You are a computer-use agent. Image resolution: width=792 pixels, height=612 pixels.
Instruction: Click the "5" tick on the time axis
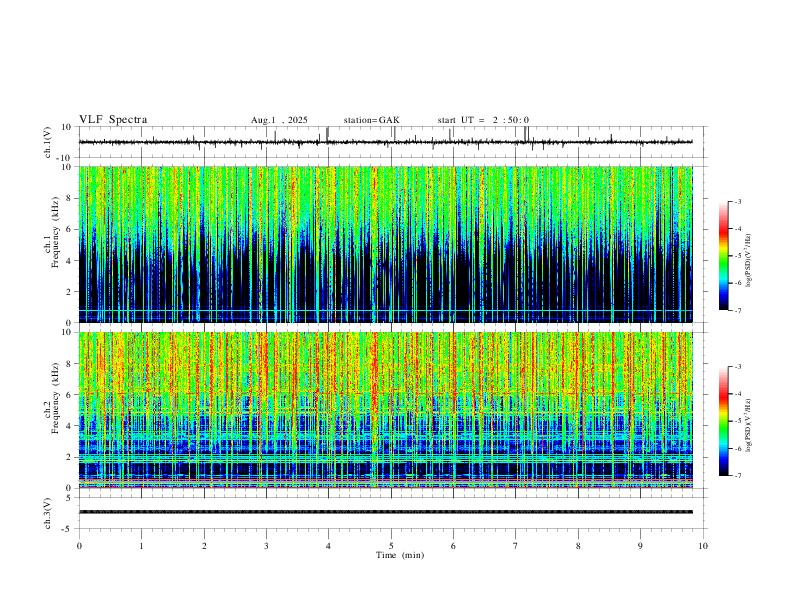click(x=391, y=546)
